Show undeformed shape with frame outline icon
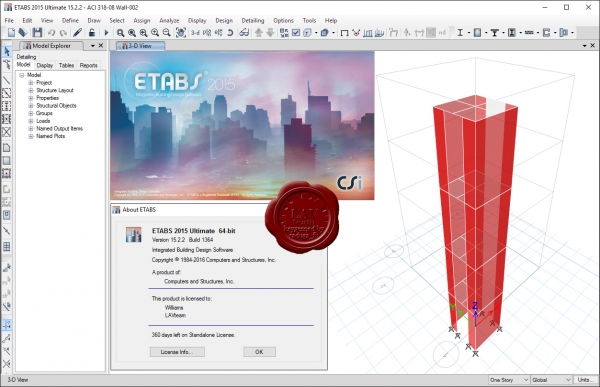Viewport: 600px width, 387px height. (344, 33)
